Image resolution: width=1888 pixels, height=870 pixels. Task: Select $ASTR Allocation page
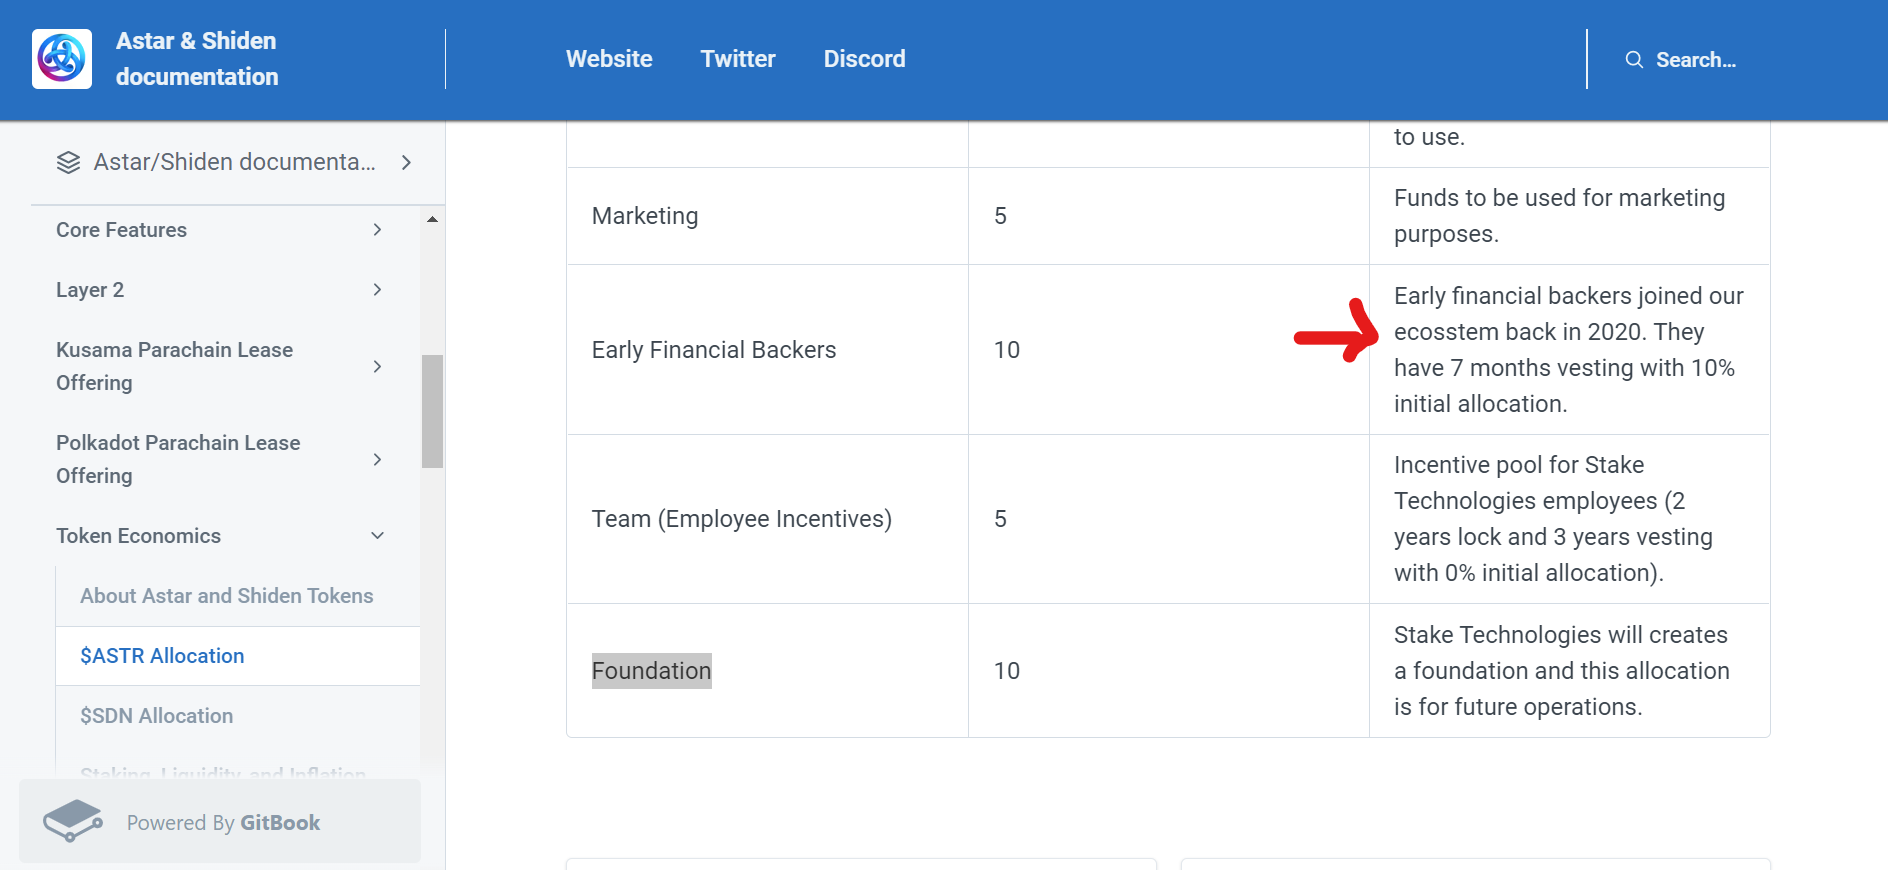pyautogui.click(x=162, y=656)
